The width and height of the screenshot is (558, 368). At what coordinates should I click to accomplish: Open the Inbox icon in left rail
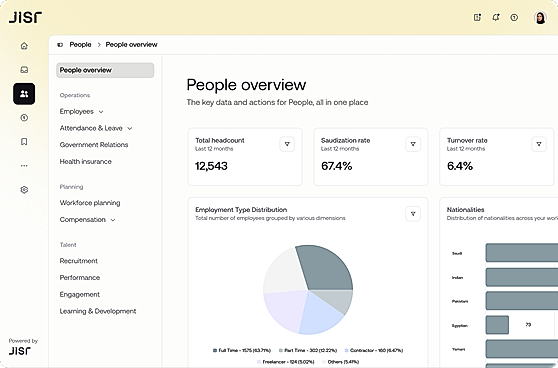click(24, 70)
